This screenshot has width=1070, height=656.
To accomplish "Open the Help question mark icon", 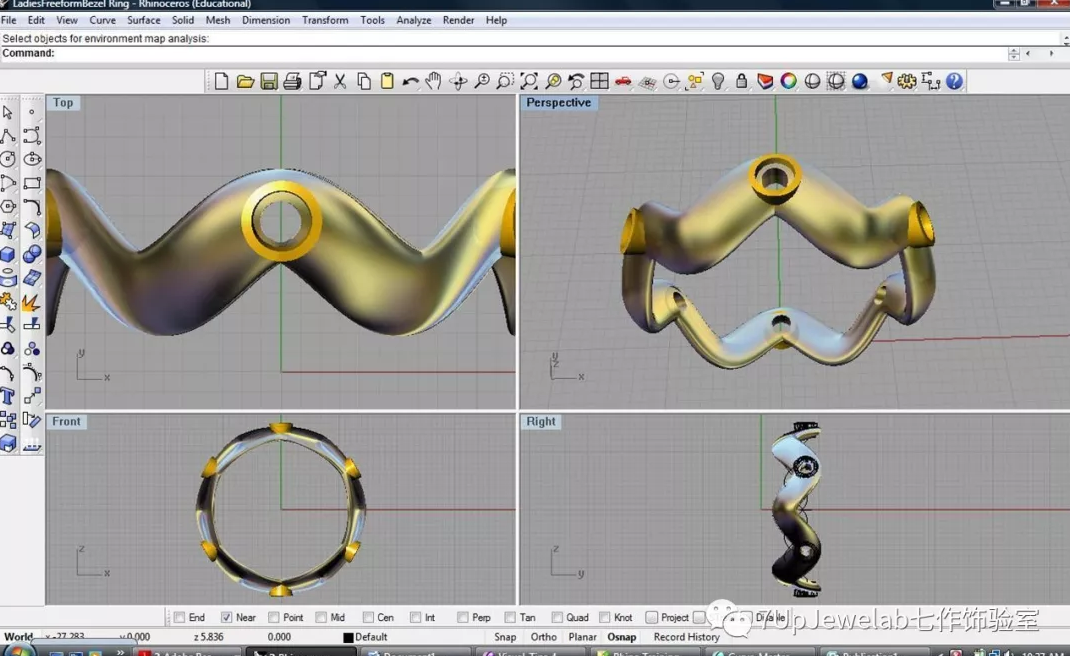I will pyautogui.click(x=954, y=82).
